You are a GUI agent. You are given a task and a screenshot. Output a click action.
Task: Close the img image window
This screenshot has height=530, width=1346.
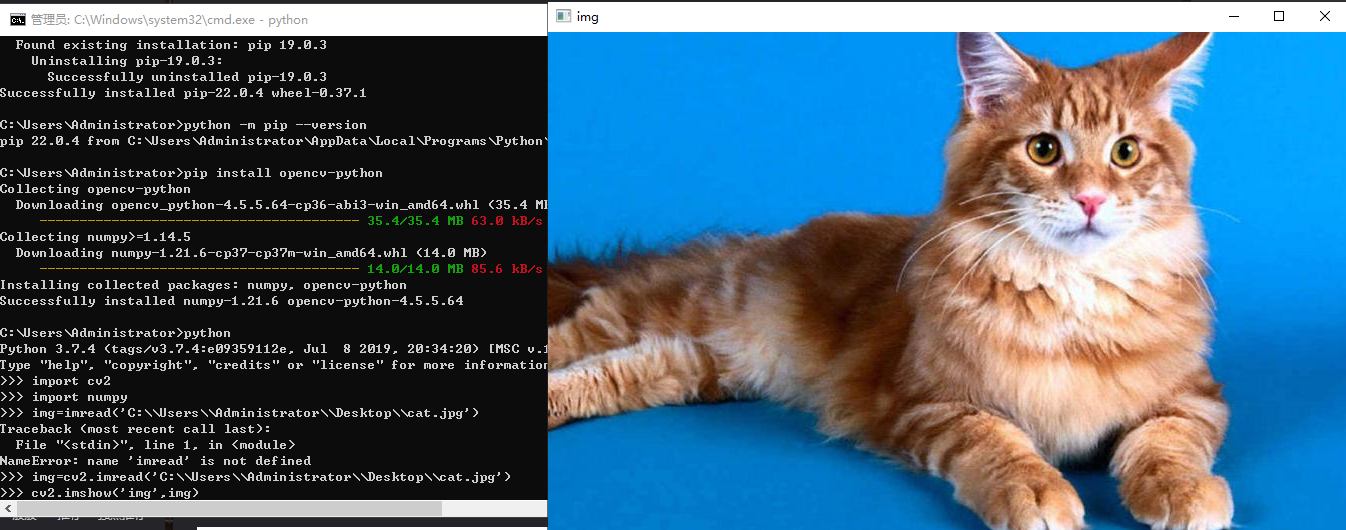[1324, 16]
